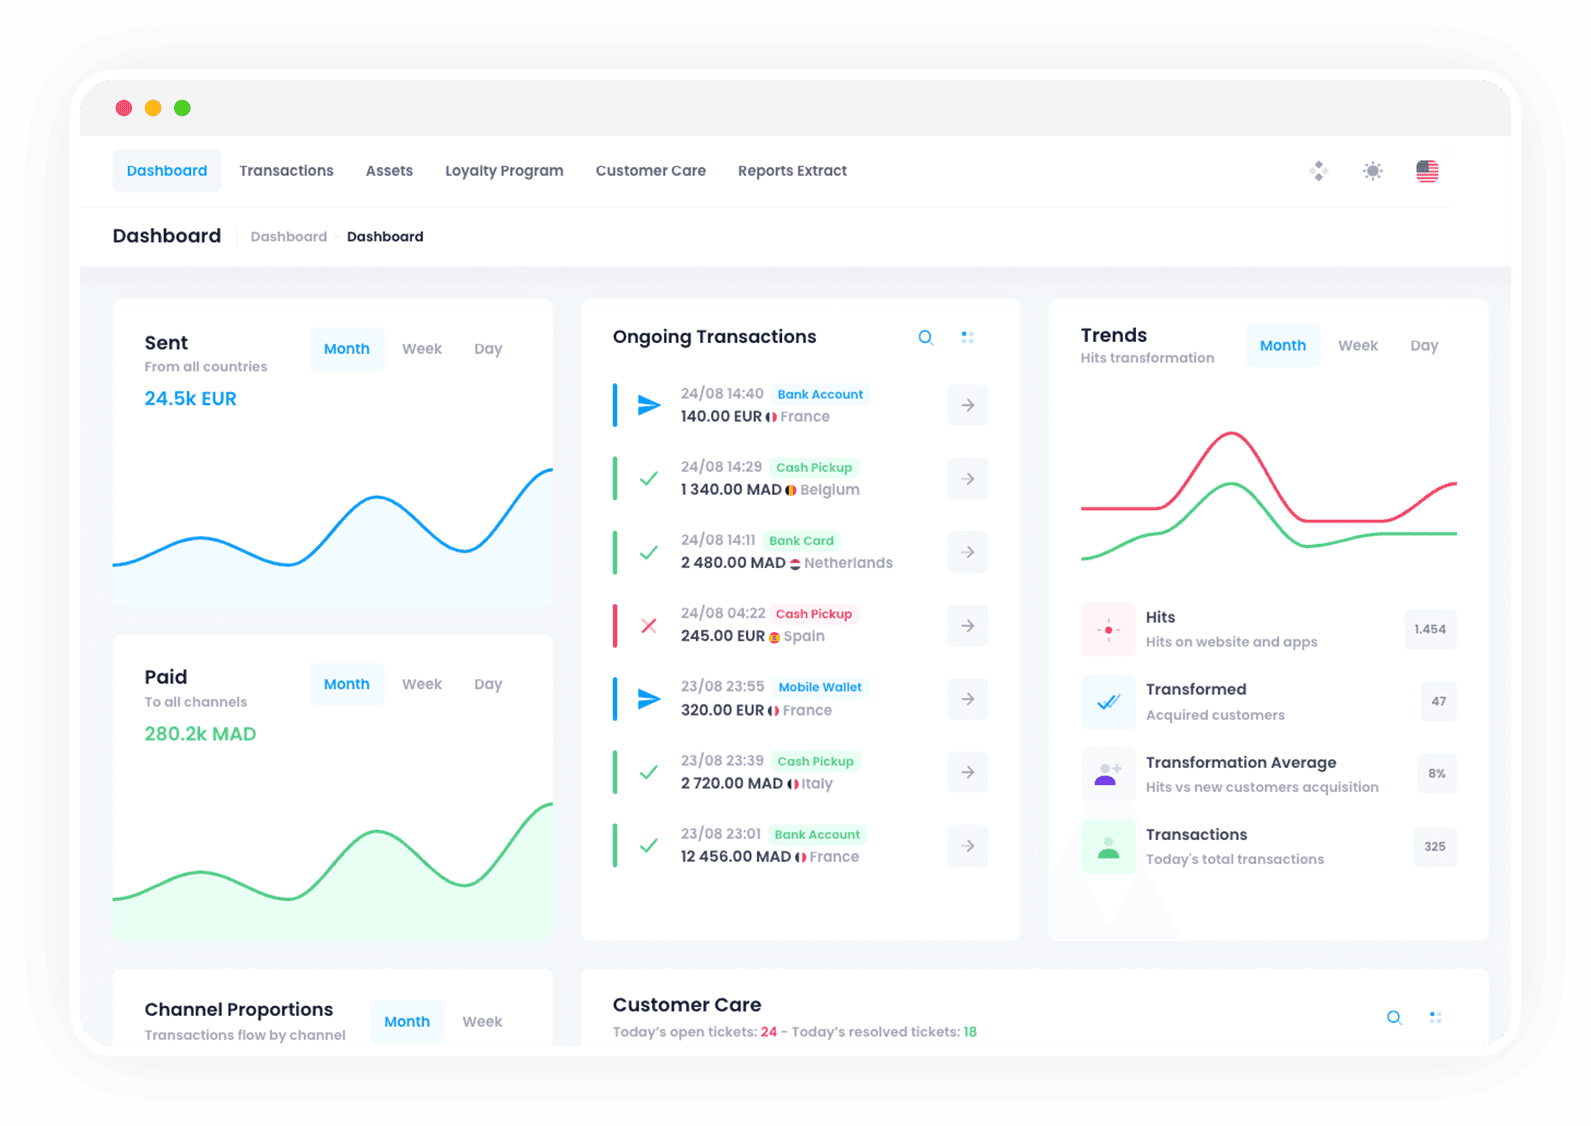Open arrow for 245.00 EUR Spain transaction
This screenshot has width=1591, height=1126.
click(967, 626)
